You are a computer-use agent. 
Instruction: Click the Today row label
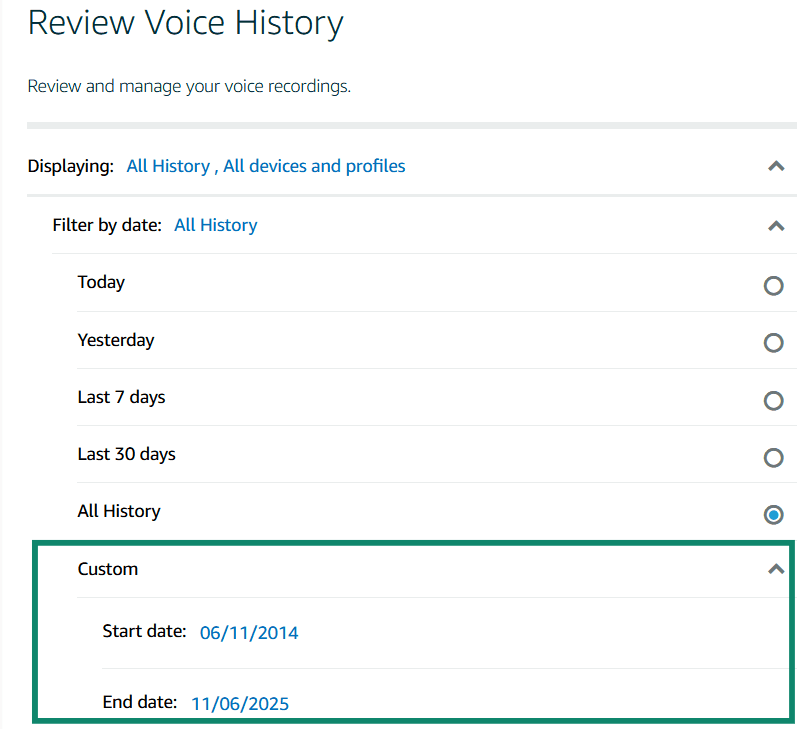coord(101,283)
